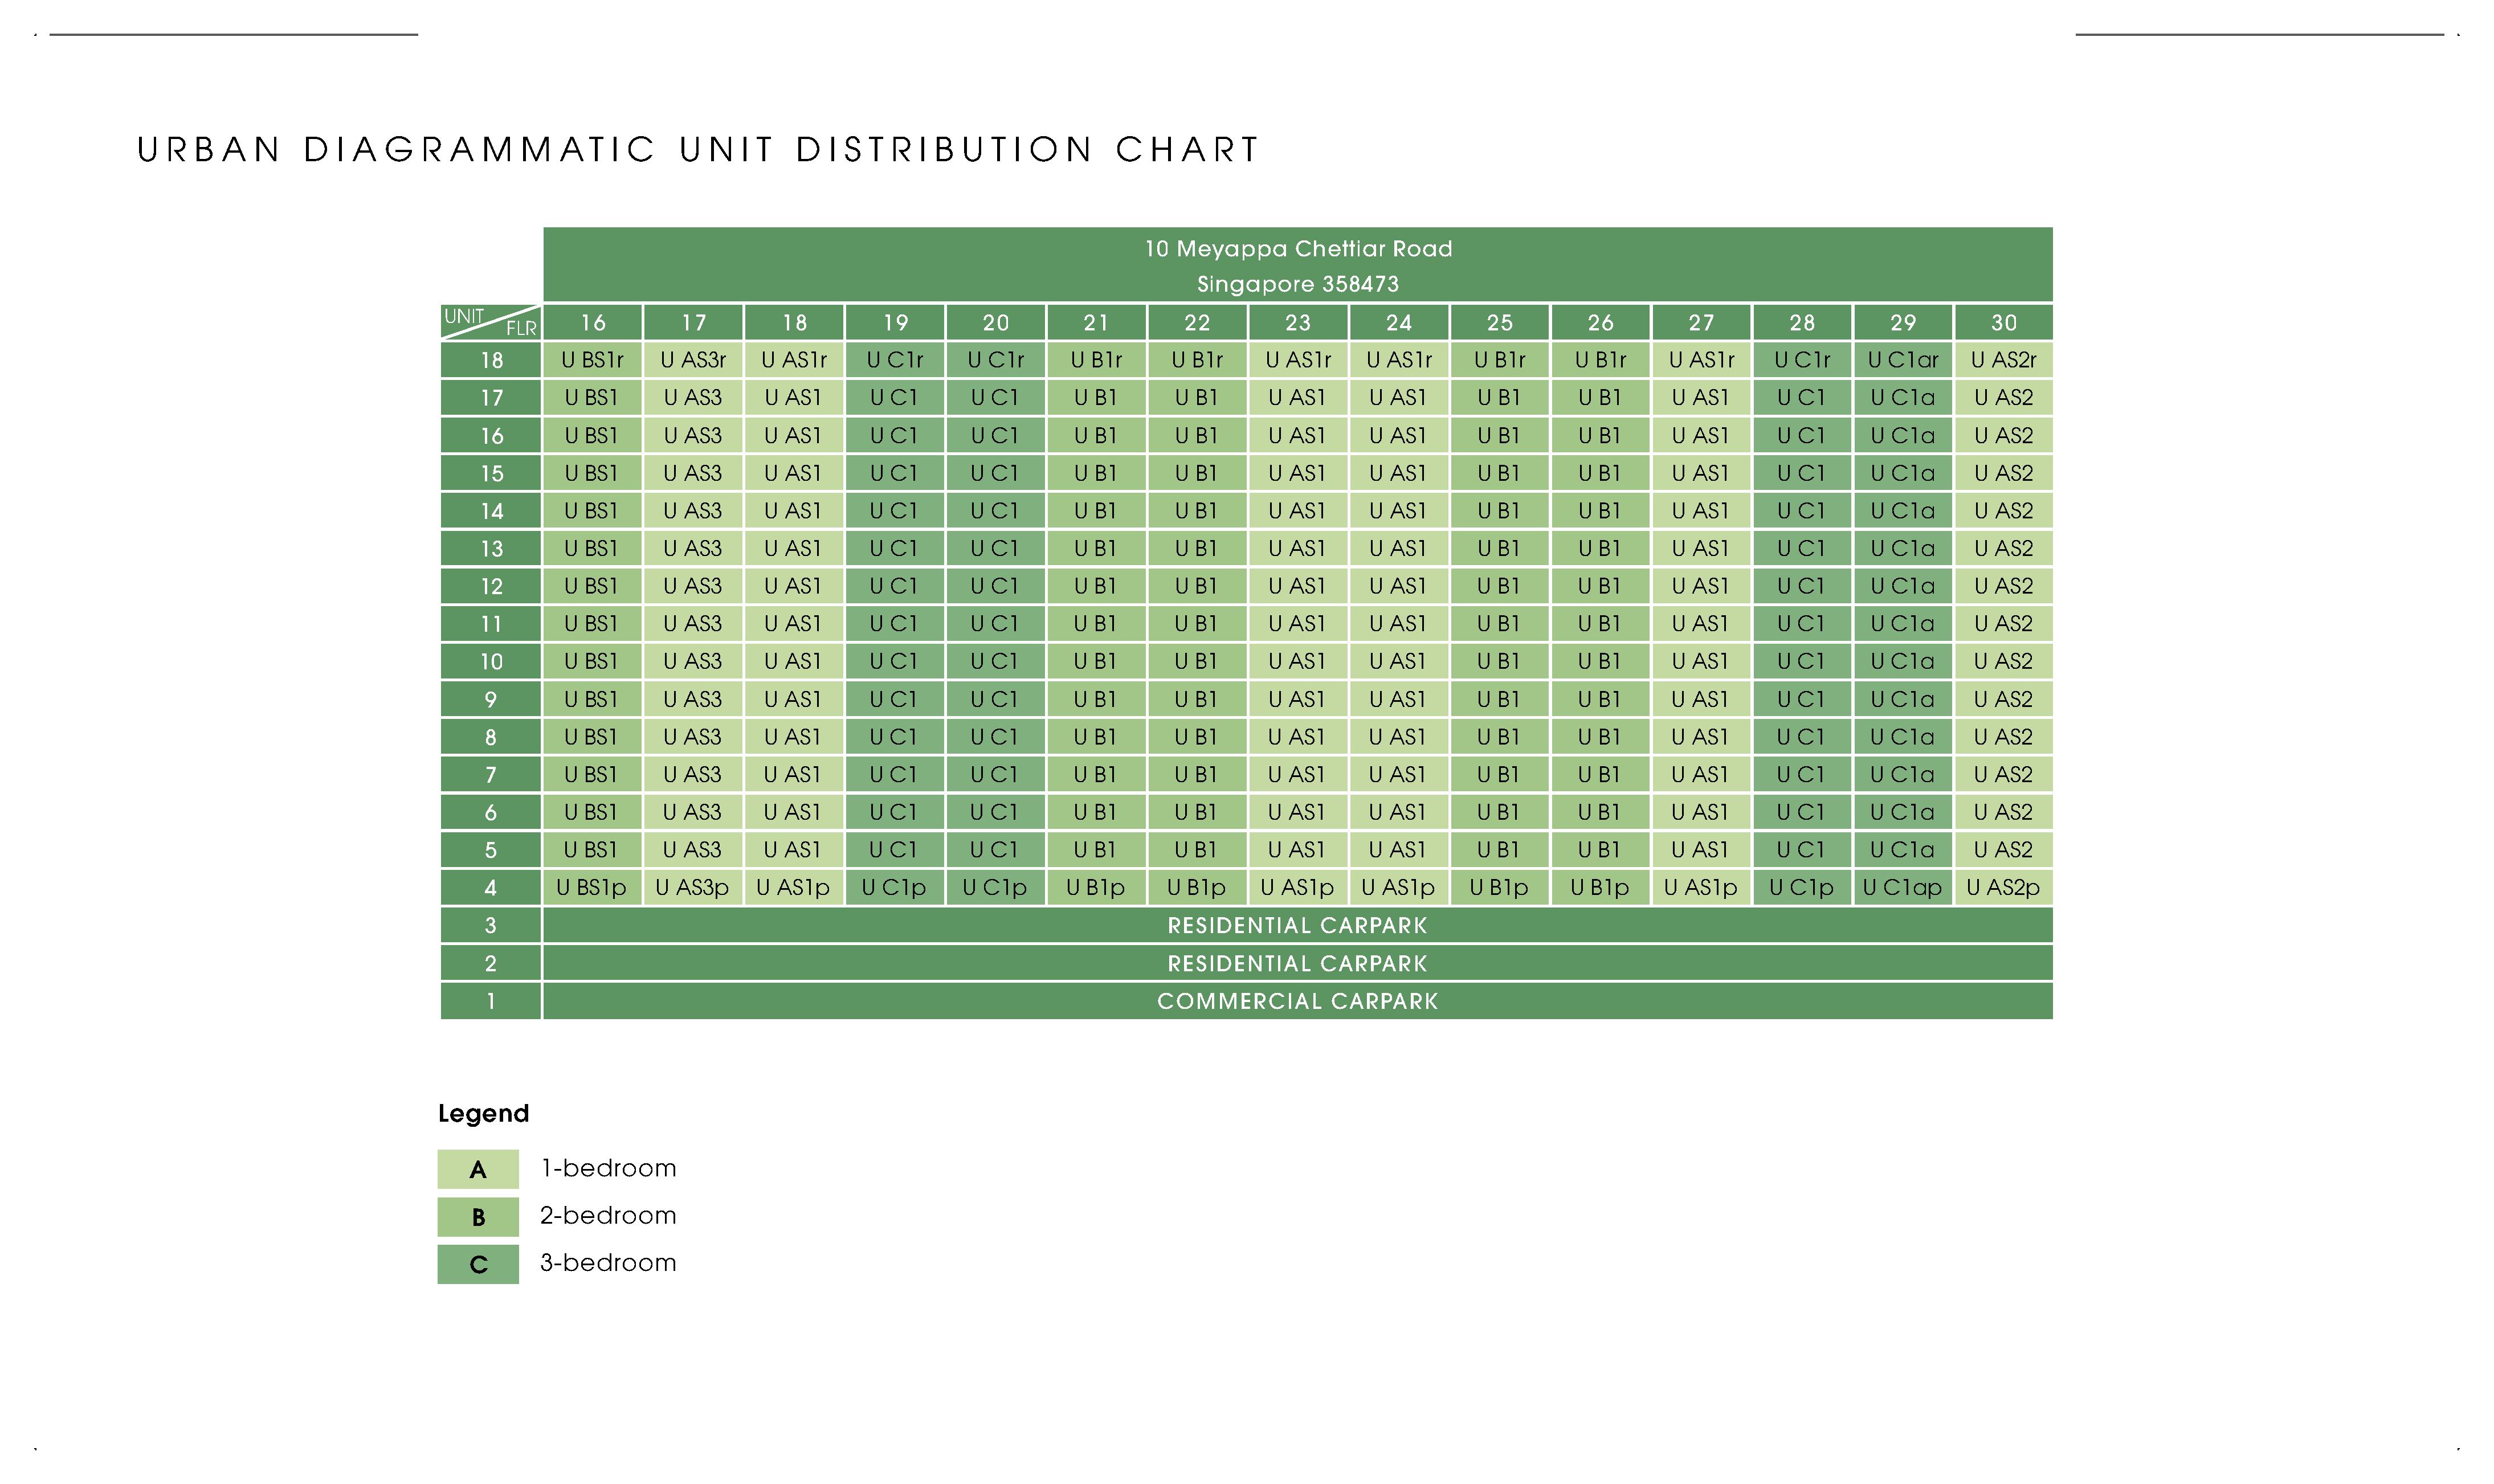Click the U BS1r cell on floor 18
The image size is (2494, 1484).
(593, 360)
